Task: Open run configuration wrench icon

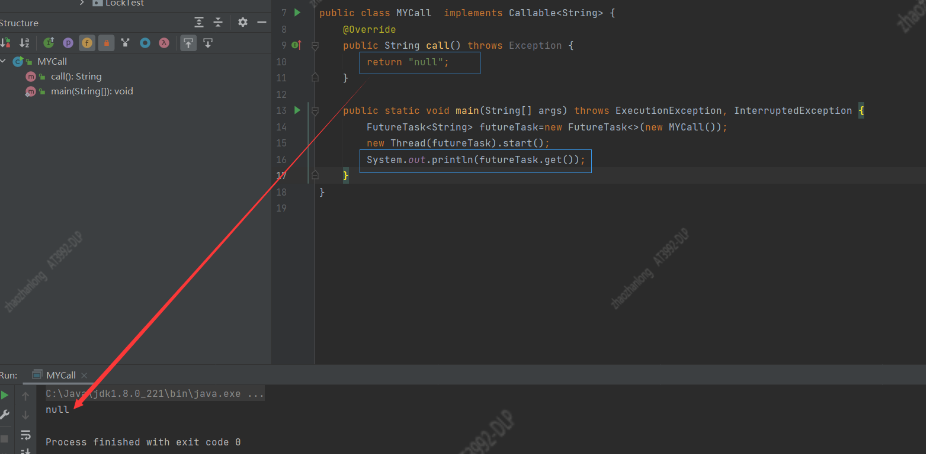Action: click(x=5, y=416)
